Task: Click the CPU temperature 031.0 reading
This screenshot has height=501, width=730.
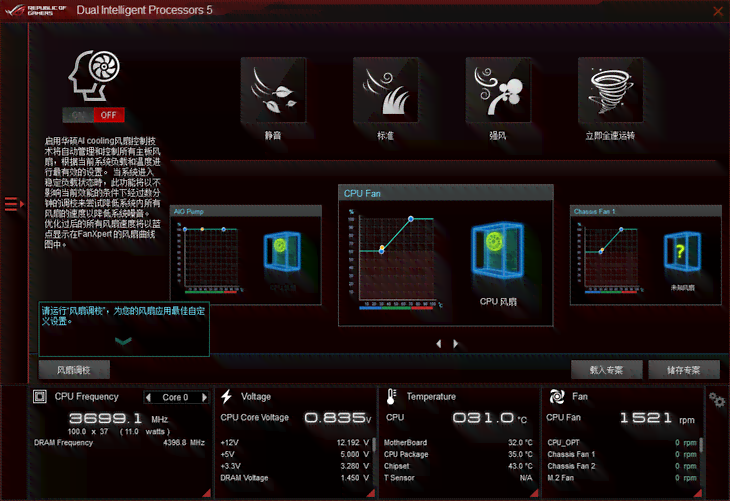Action: pos(490,418)
